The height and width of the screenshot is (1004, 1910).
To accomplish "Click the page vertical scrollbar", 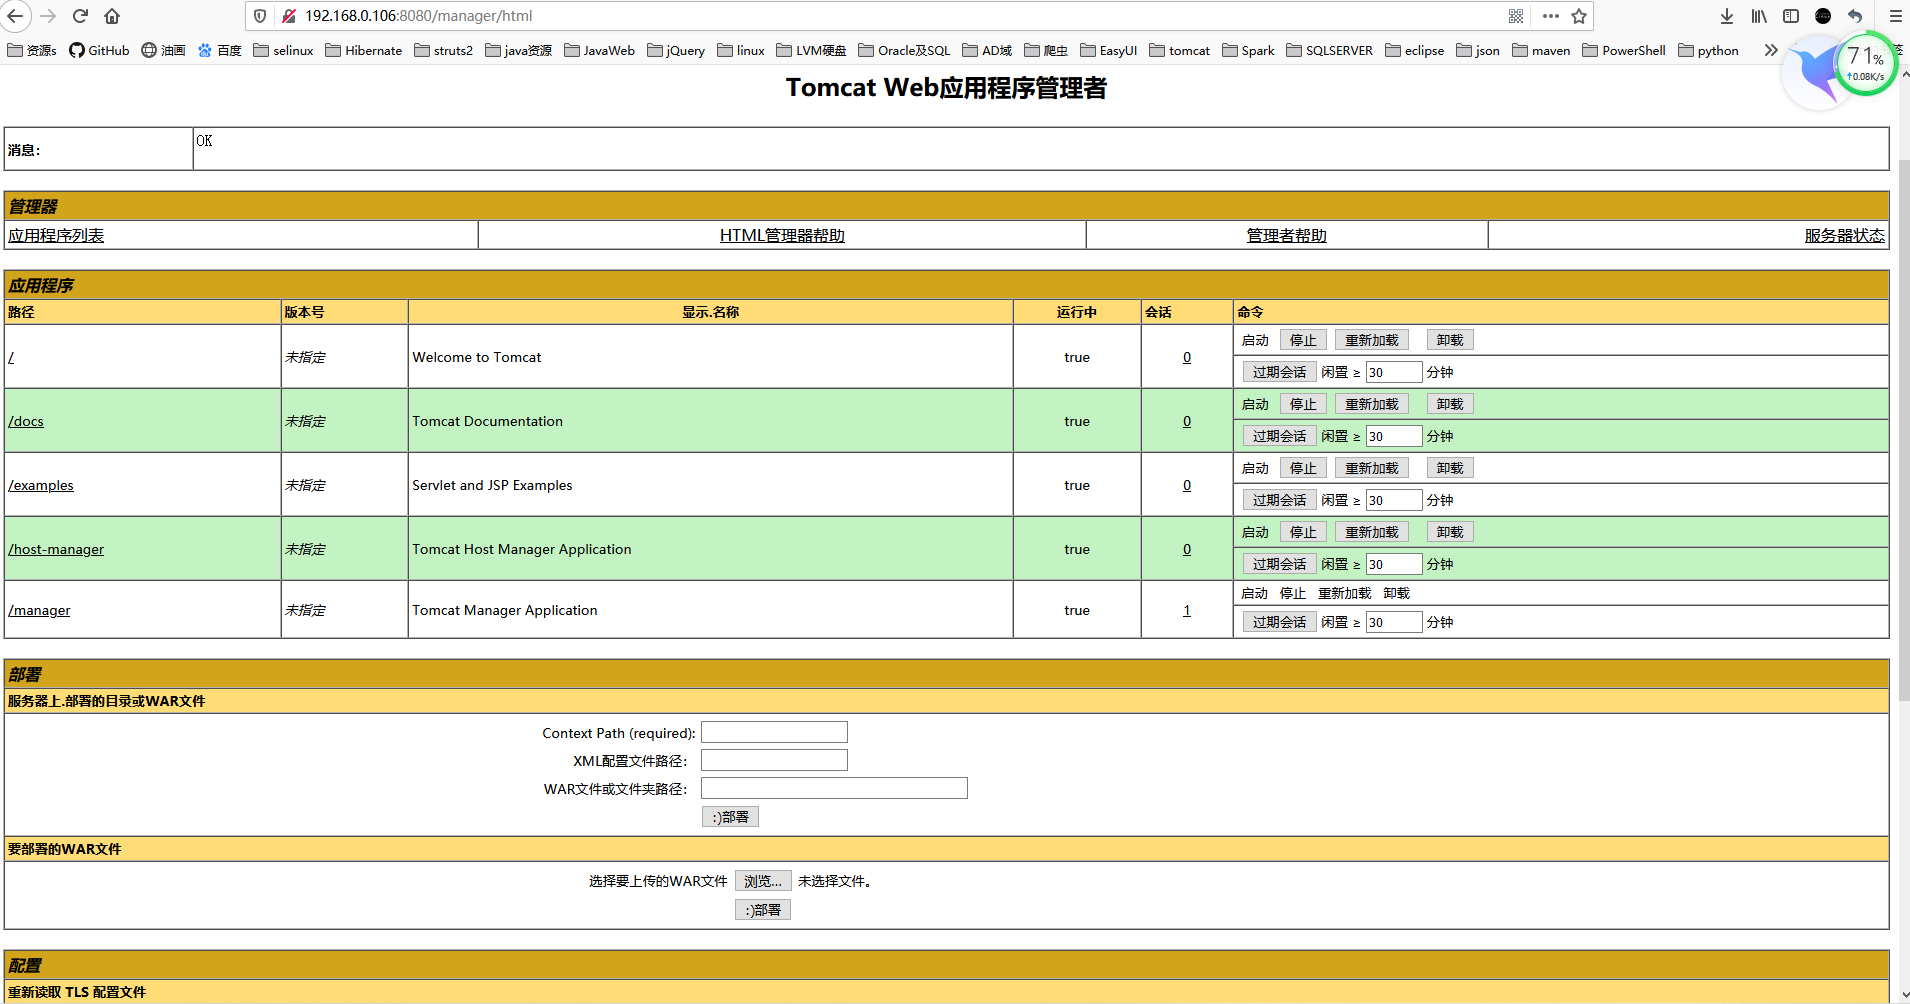I will tap(1904, 430).
